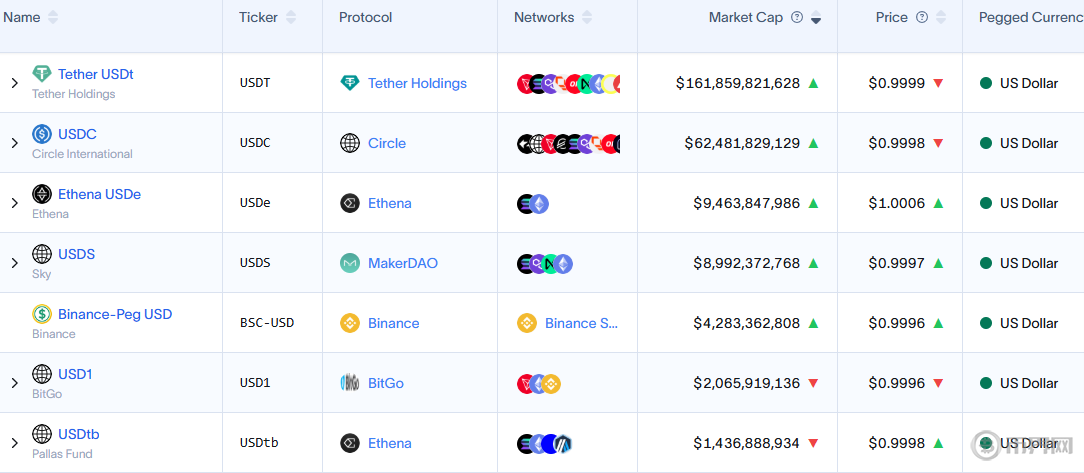Click the Market Cap info help icon

[x=797, y=17]
